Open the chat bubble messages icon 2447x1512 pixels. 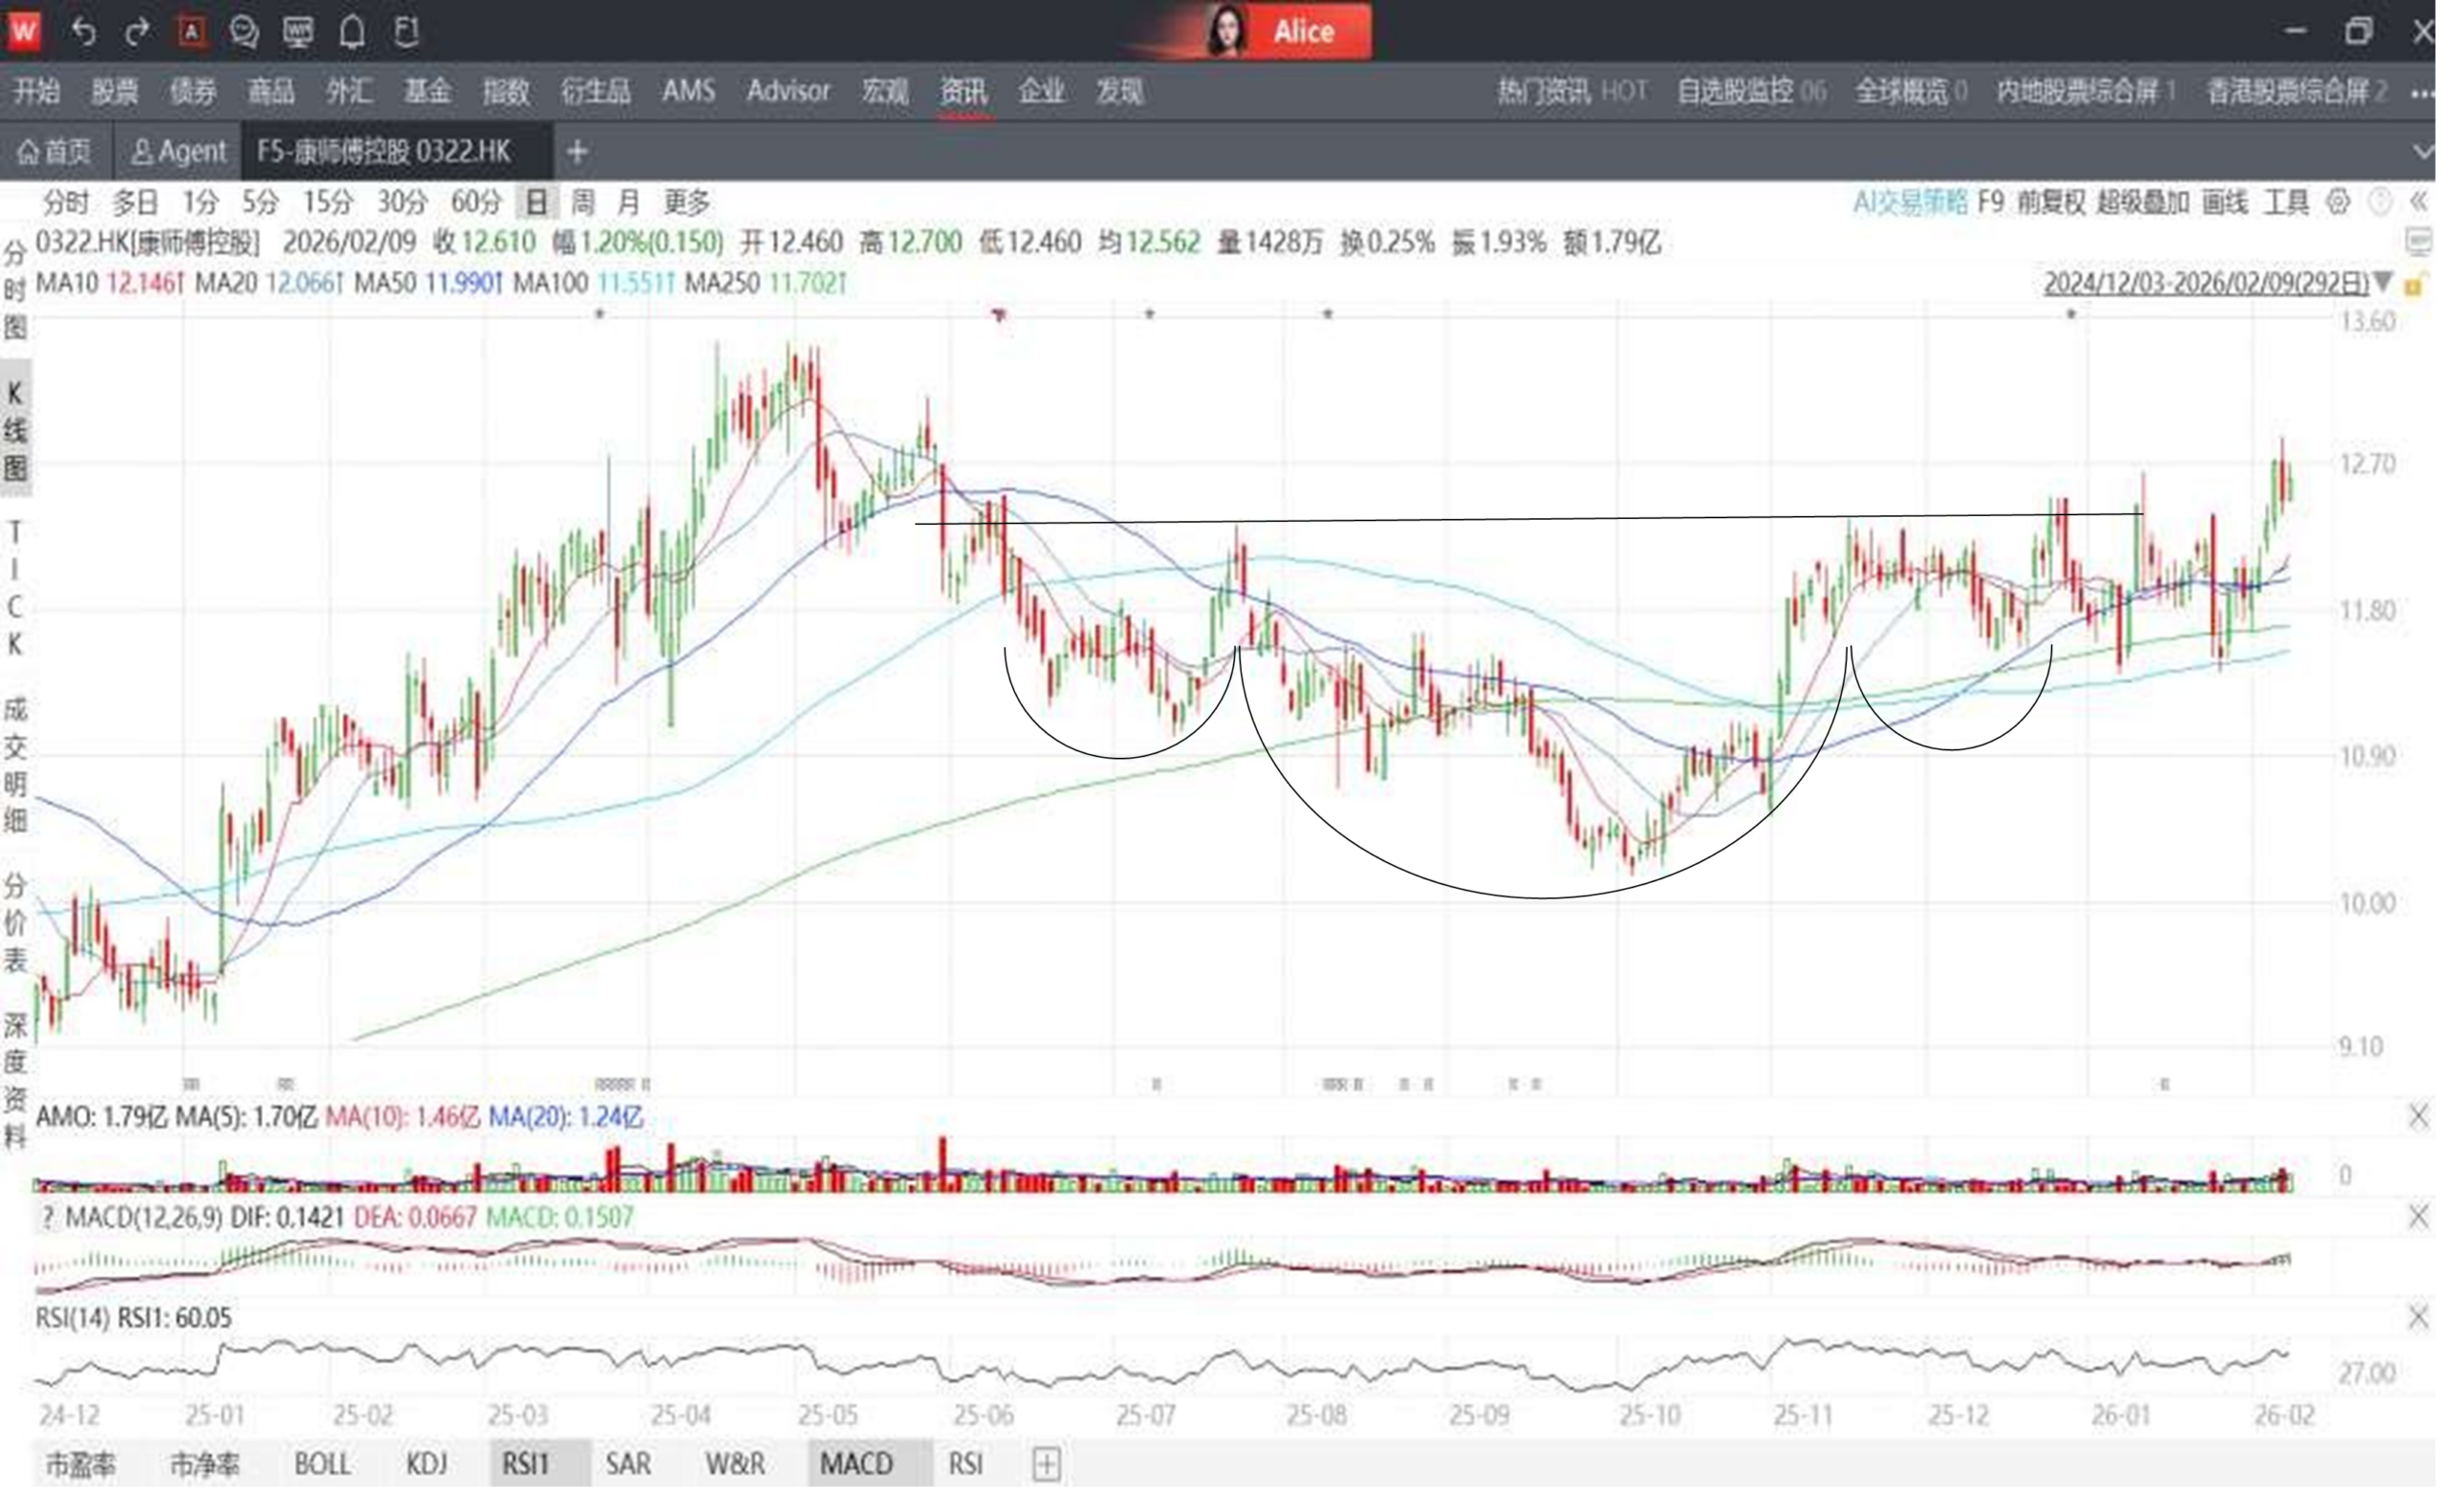(x=244, y=32)
